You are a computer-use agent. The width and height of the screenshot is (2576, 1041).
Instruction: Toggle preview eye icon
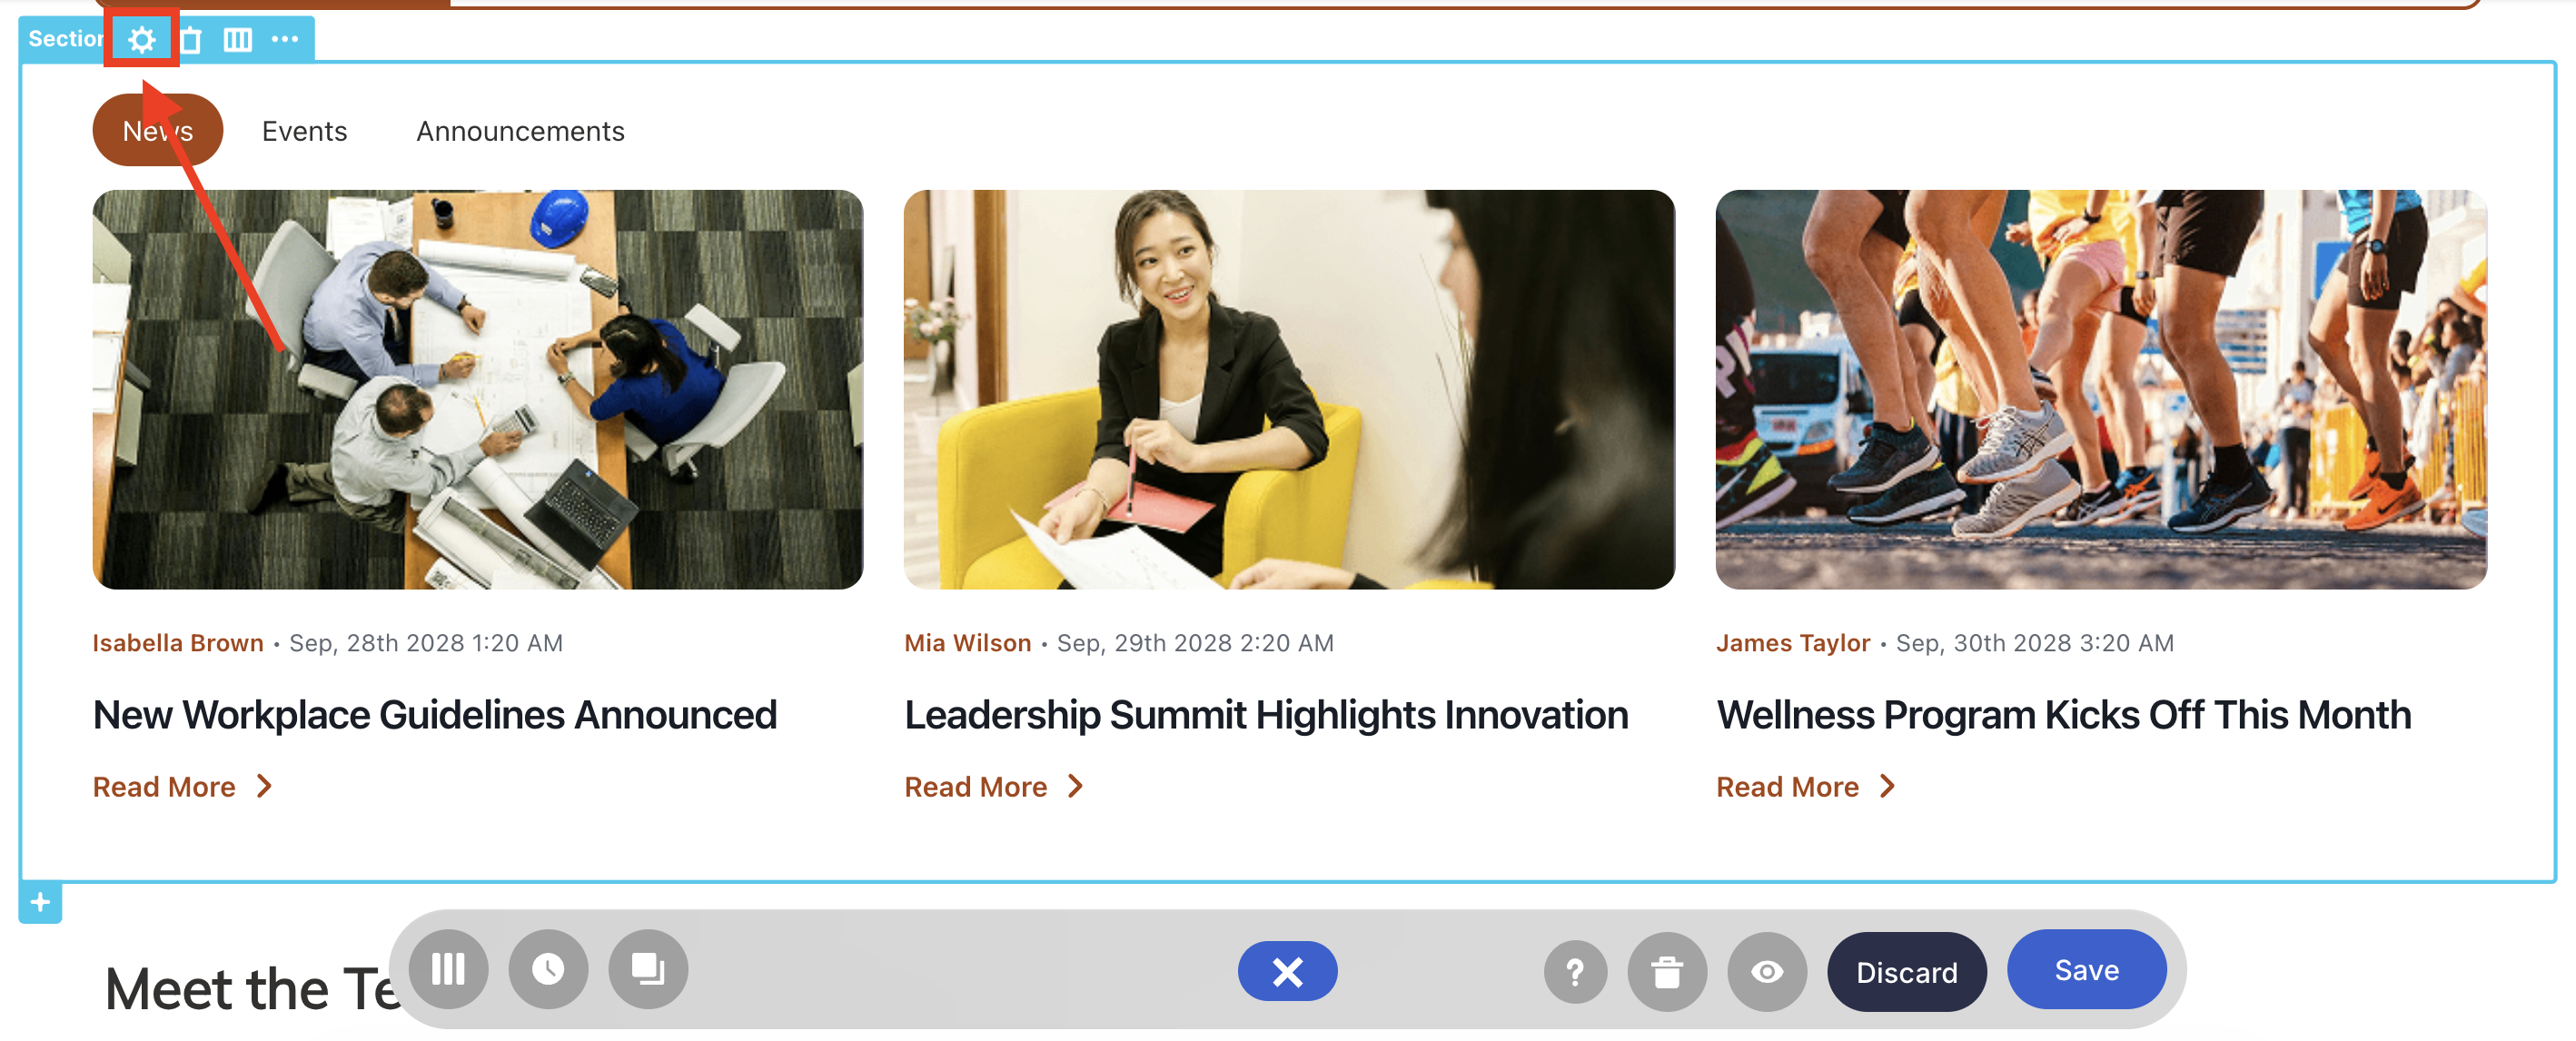(1767, 971)
